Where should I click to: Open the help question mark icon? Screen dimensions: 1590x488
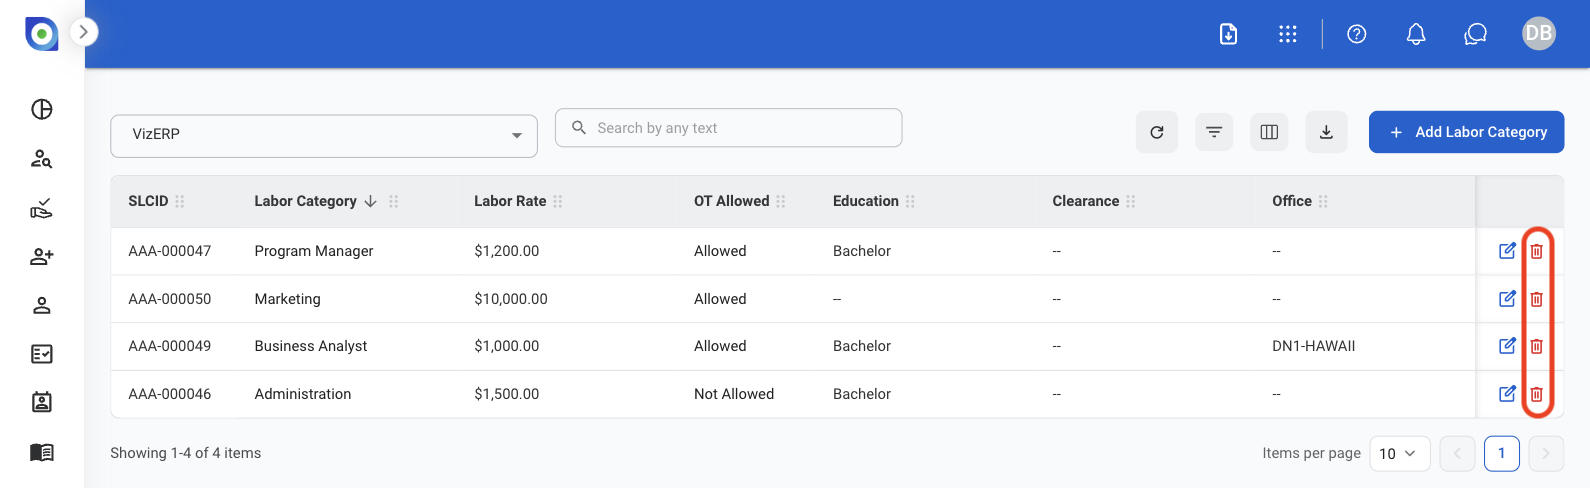(1357, 34)
